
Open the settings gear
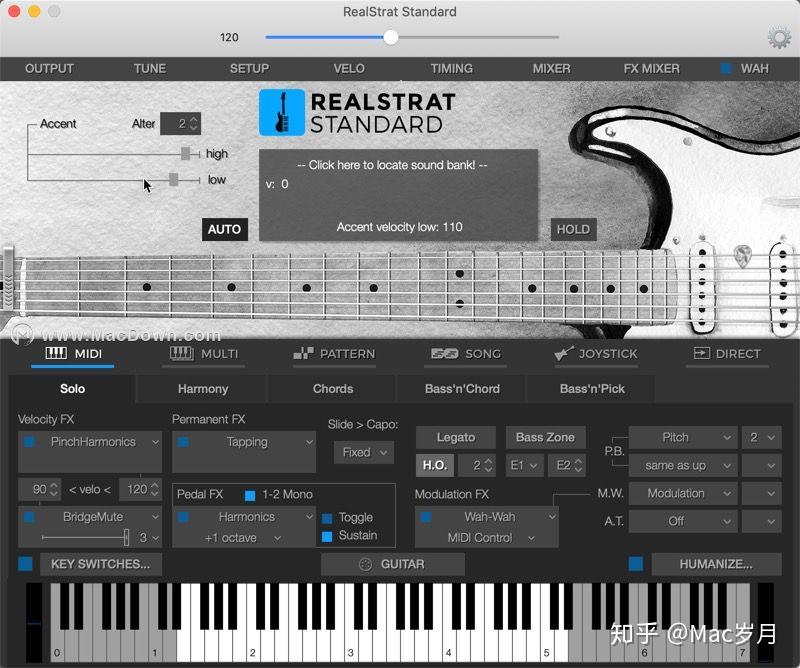click(778, 36)
